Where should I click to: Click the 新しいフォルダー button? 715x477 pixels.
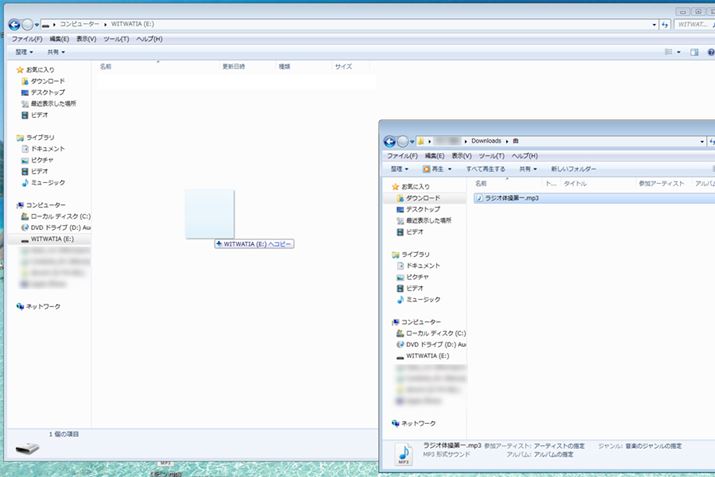(x=573, y=169)
